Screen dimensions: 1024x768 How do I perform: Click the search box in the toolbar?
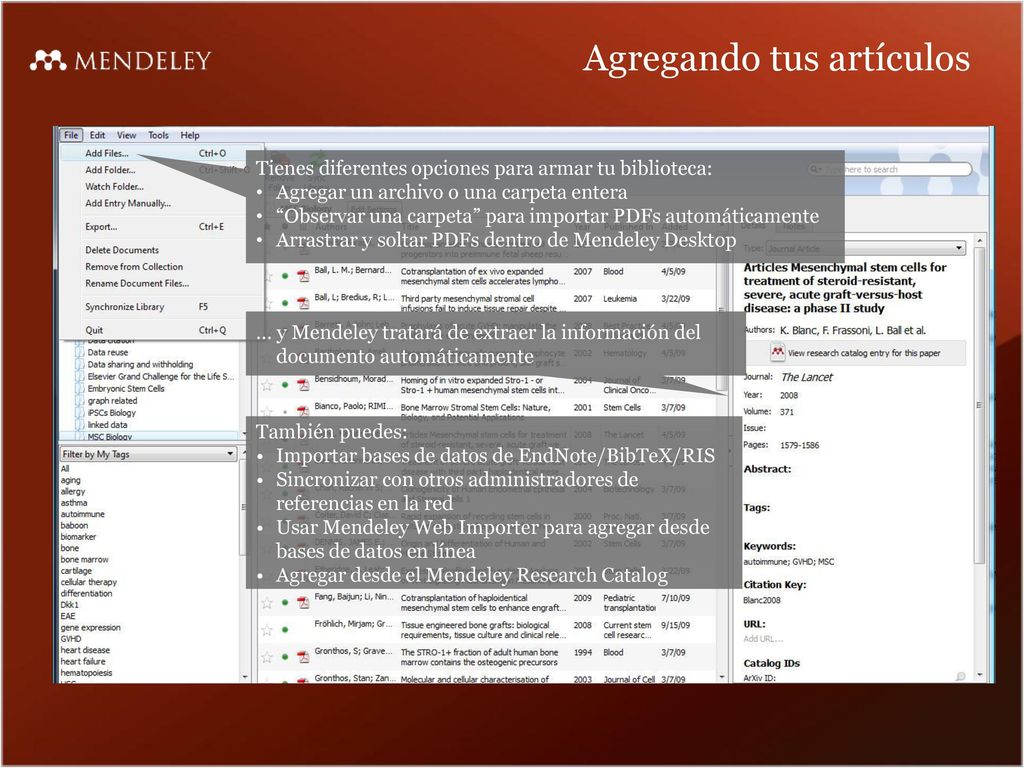pos(889,169)
